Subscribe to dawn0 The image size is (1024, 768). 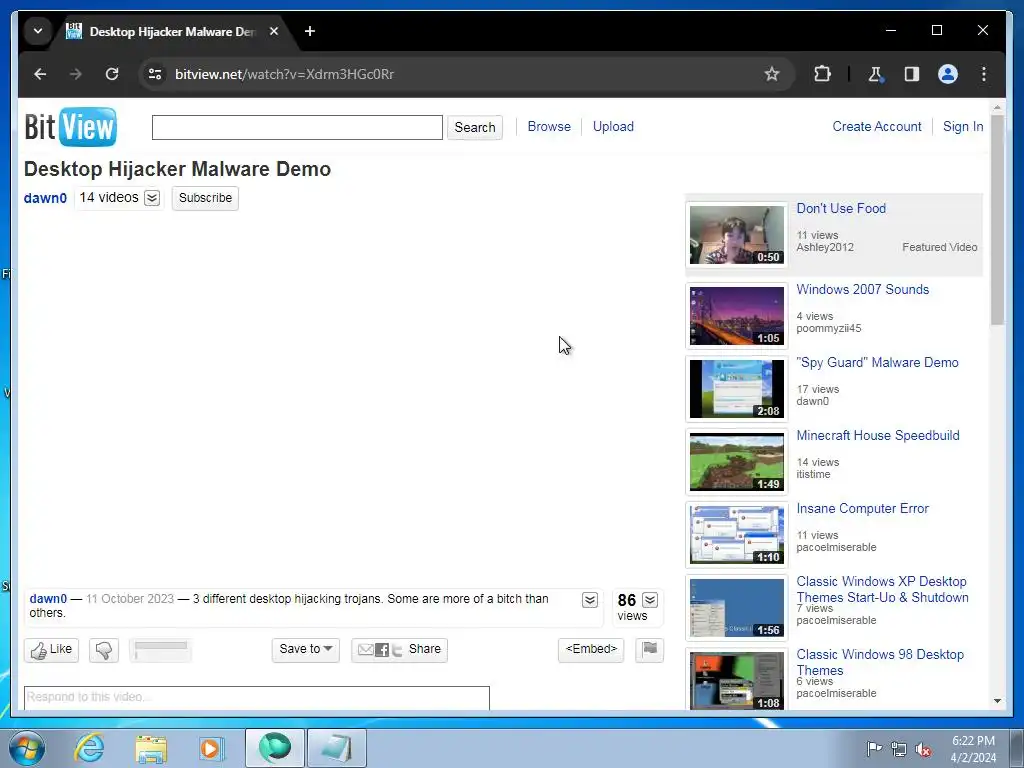(205, 198)
